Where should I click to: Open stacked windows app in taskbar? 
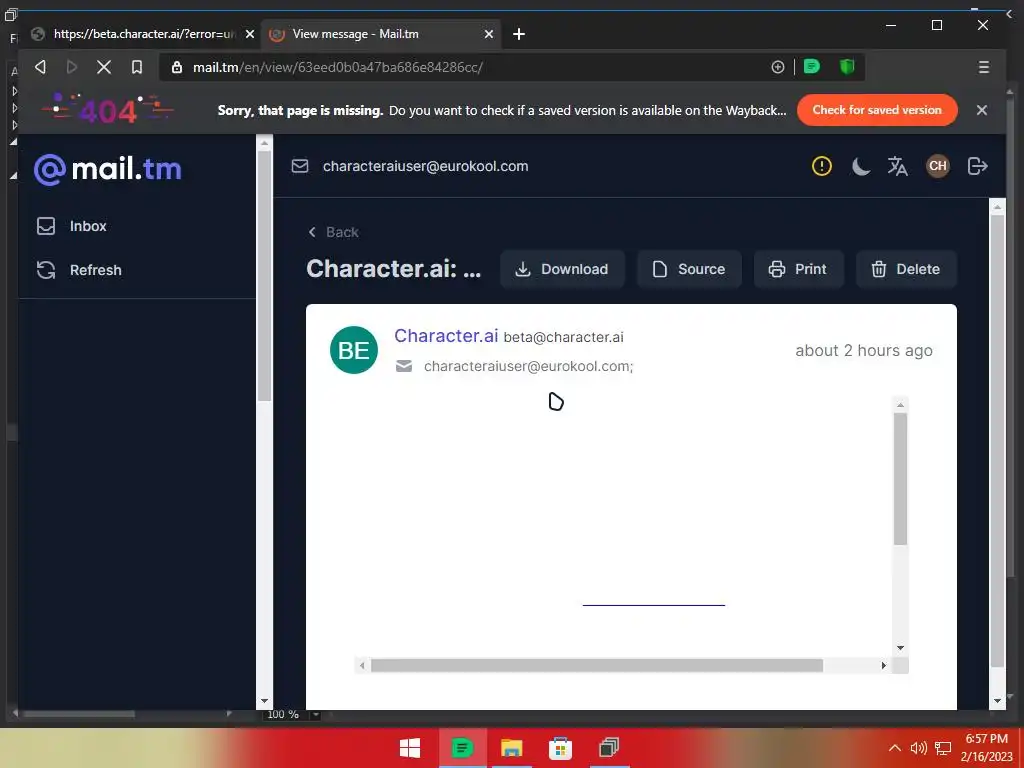pyautogui.click(x=609, y=748)
